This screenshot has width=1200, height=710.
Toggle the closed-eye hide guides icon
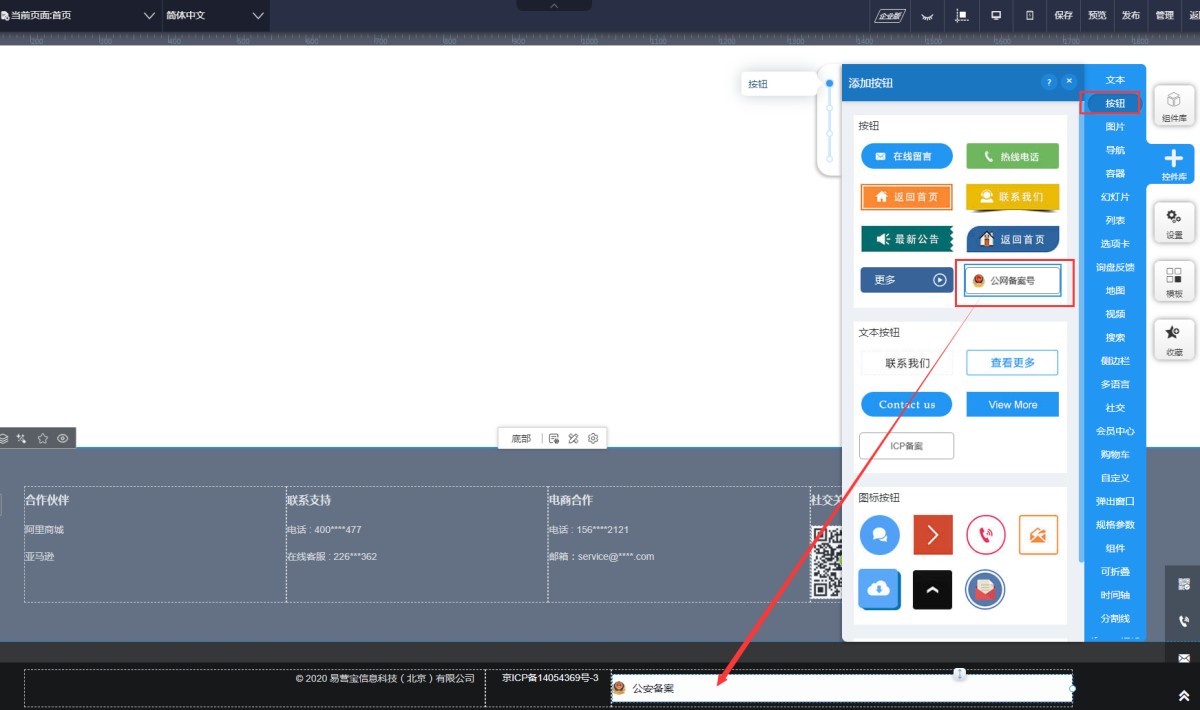(x=927, y=15)
